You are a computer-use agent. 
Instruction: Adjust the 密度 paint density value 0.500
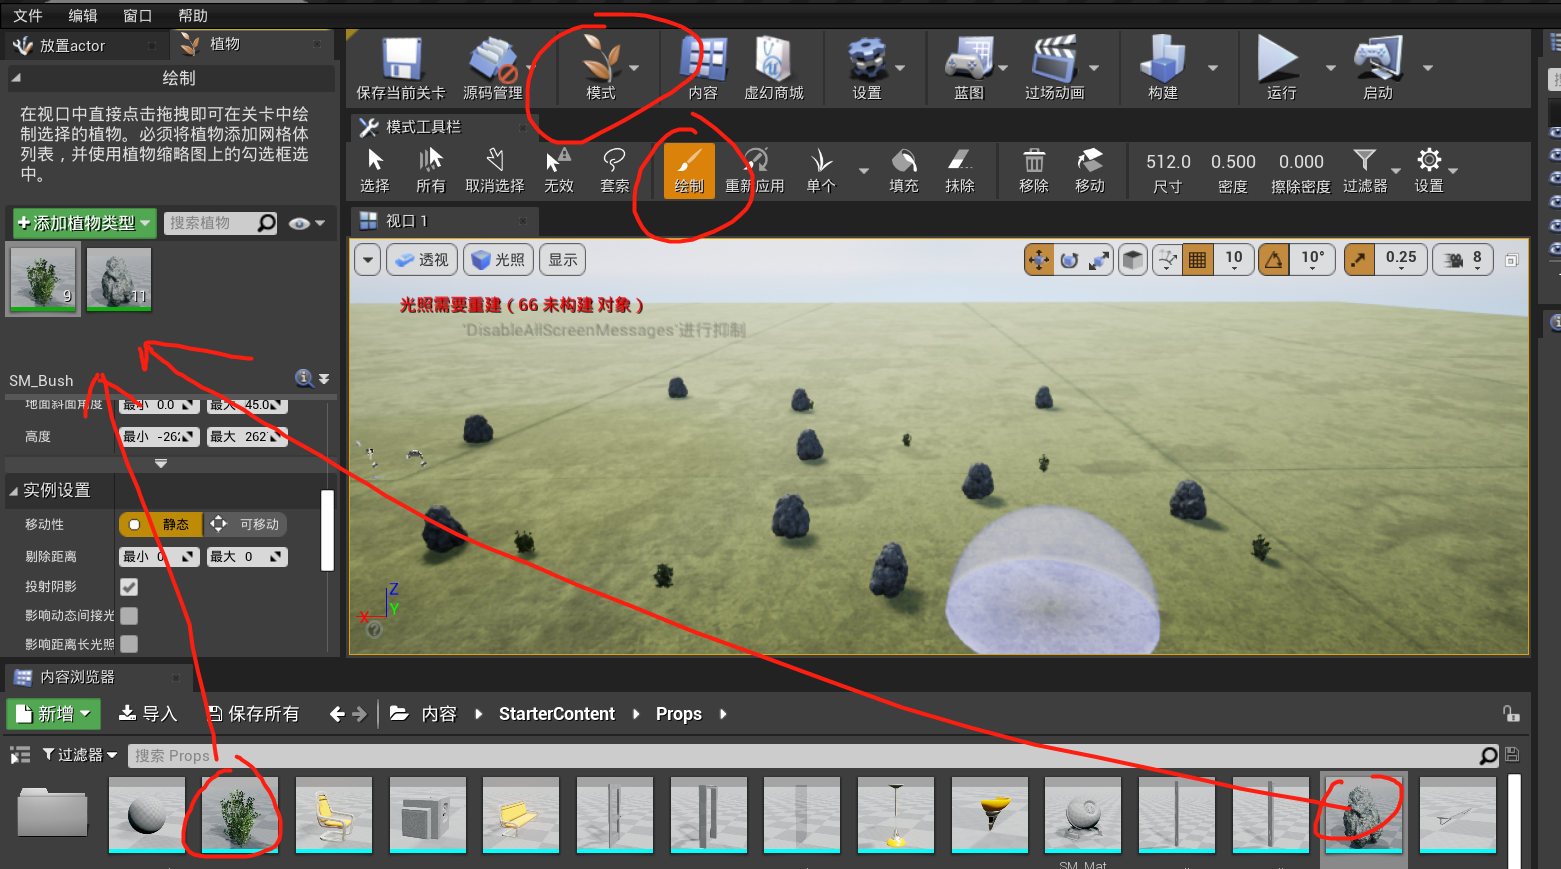tap(1233, 162)
